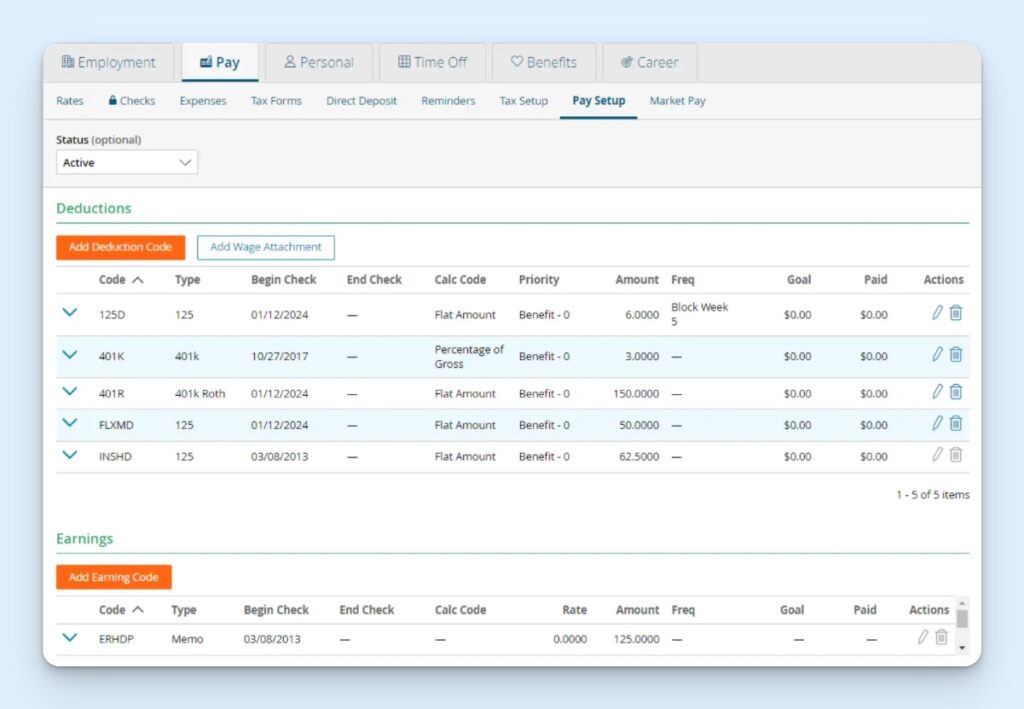Open the Market Pay sub-tab
1024x709 pixels.
tap(677, 101)
